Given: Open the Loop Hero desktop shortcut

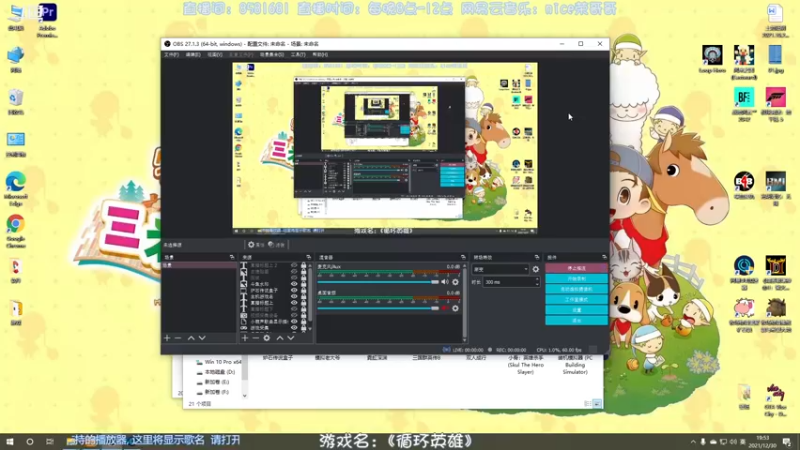Looking at the screenshot, I should (x=712, y=59).
